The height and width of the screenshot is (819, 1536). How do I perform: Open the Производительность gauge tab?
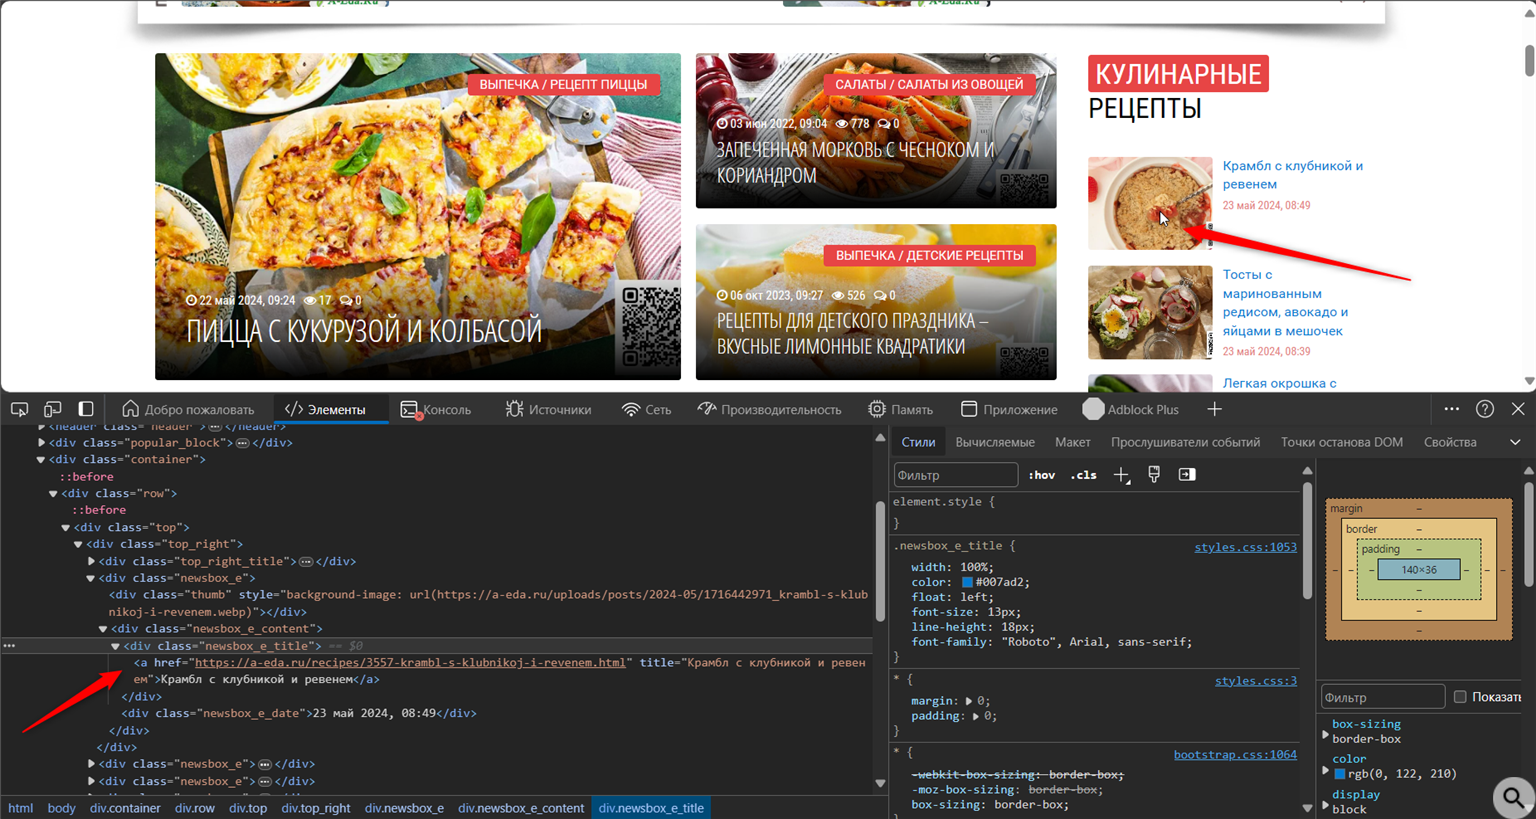point(770,409)
